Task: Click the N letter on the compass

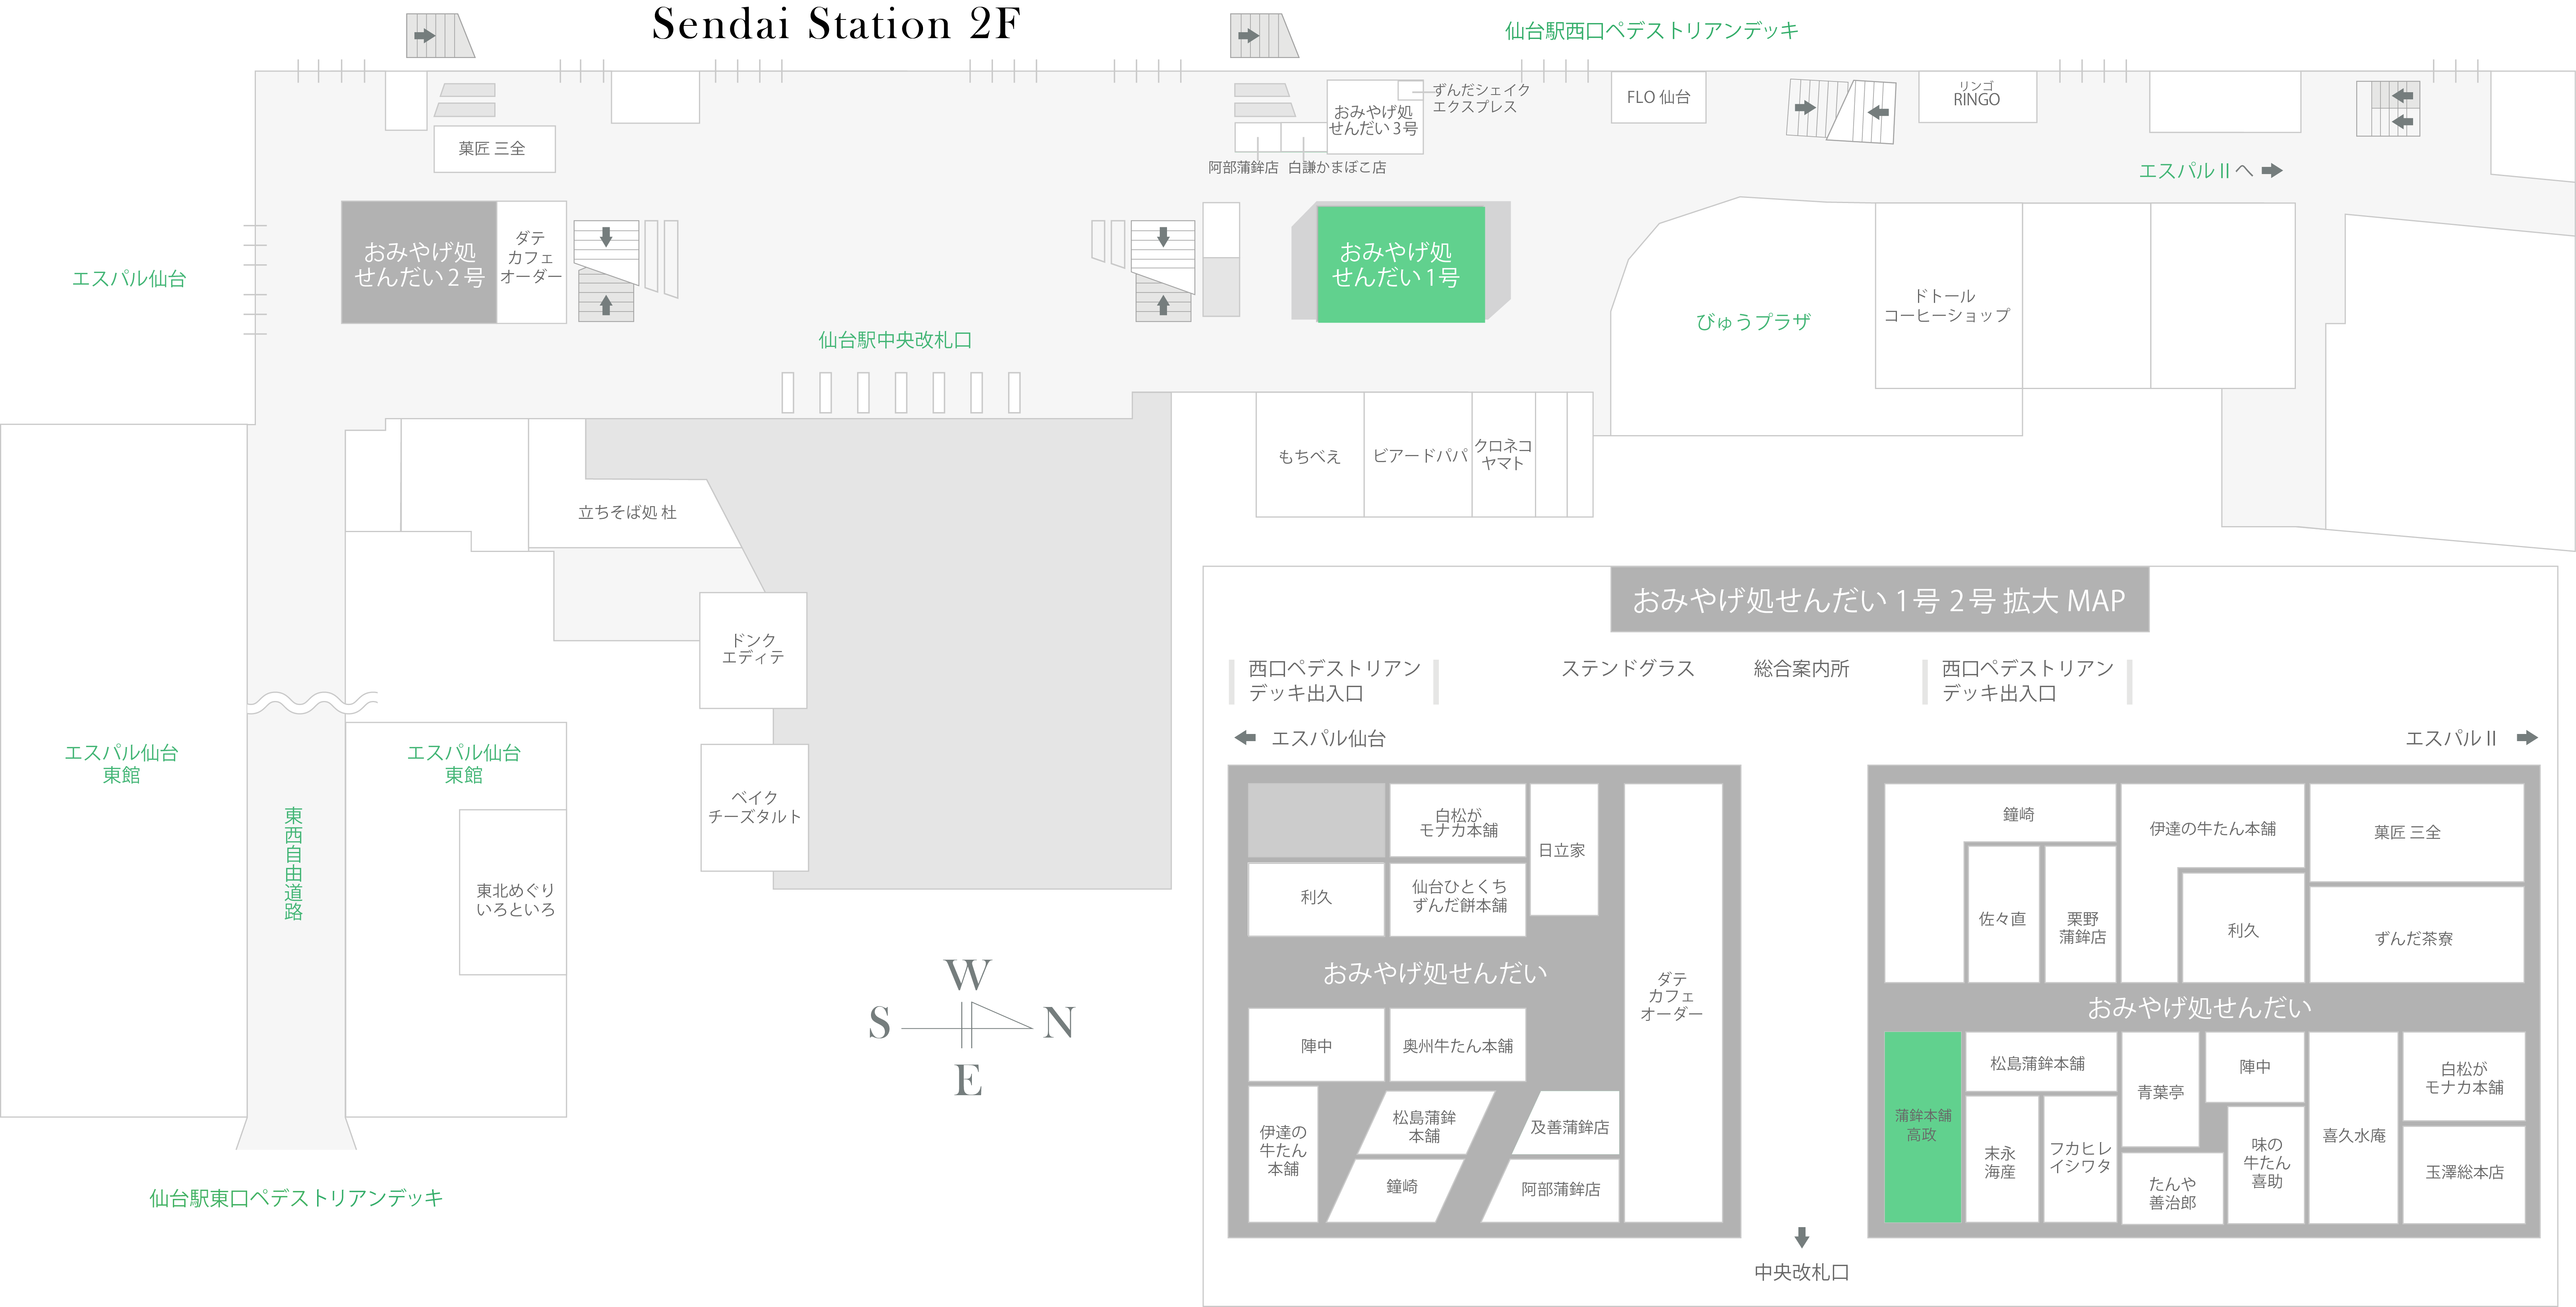Action: click(x=1059, y=1023)
